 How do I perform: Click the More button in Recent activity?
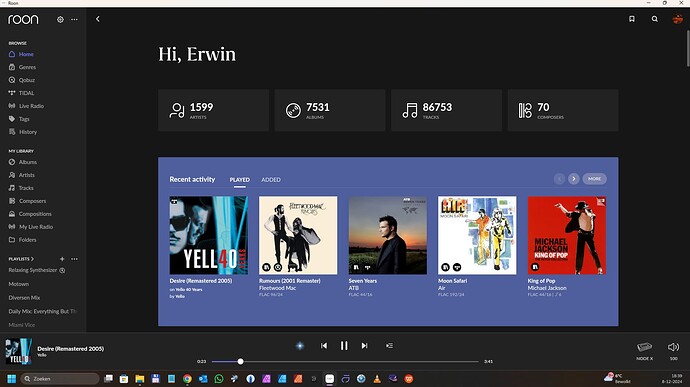(595, 179)
